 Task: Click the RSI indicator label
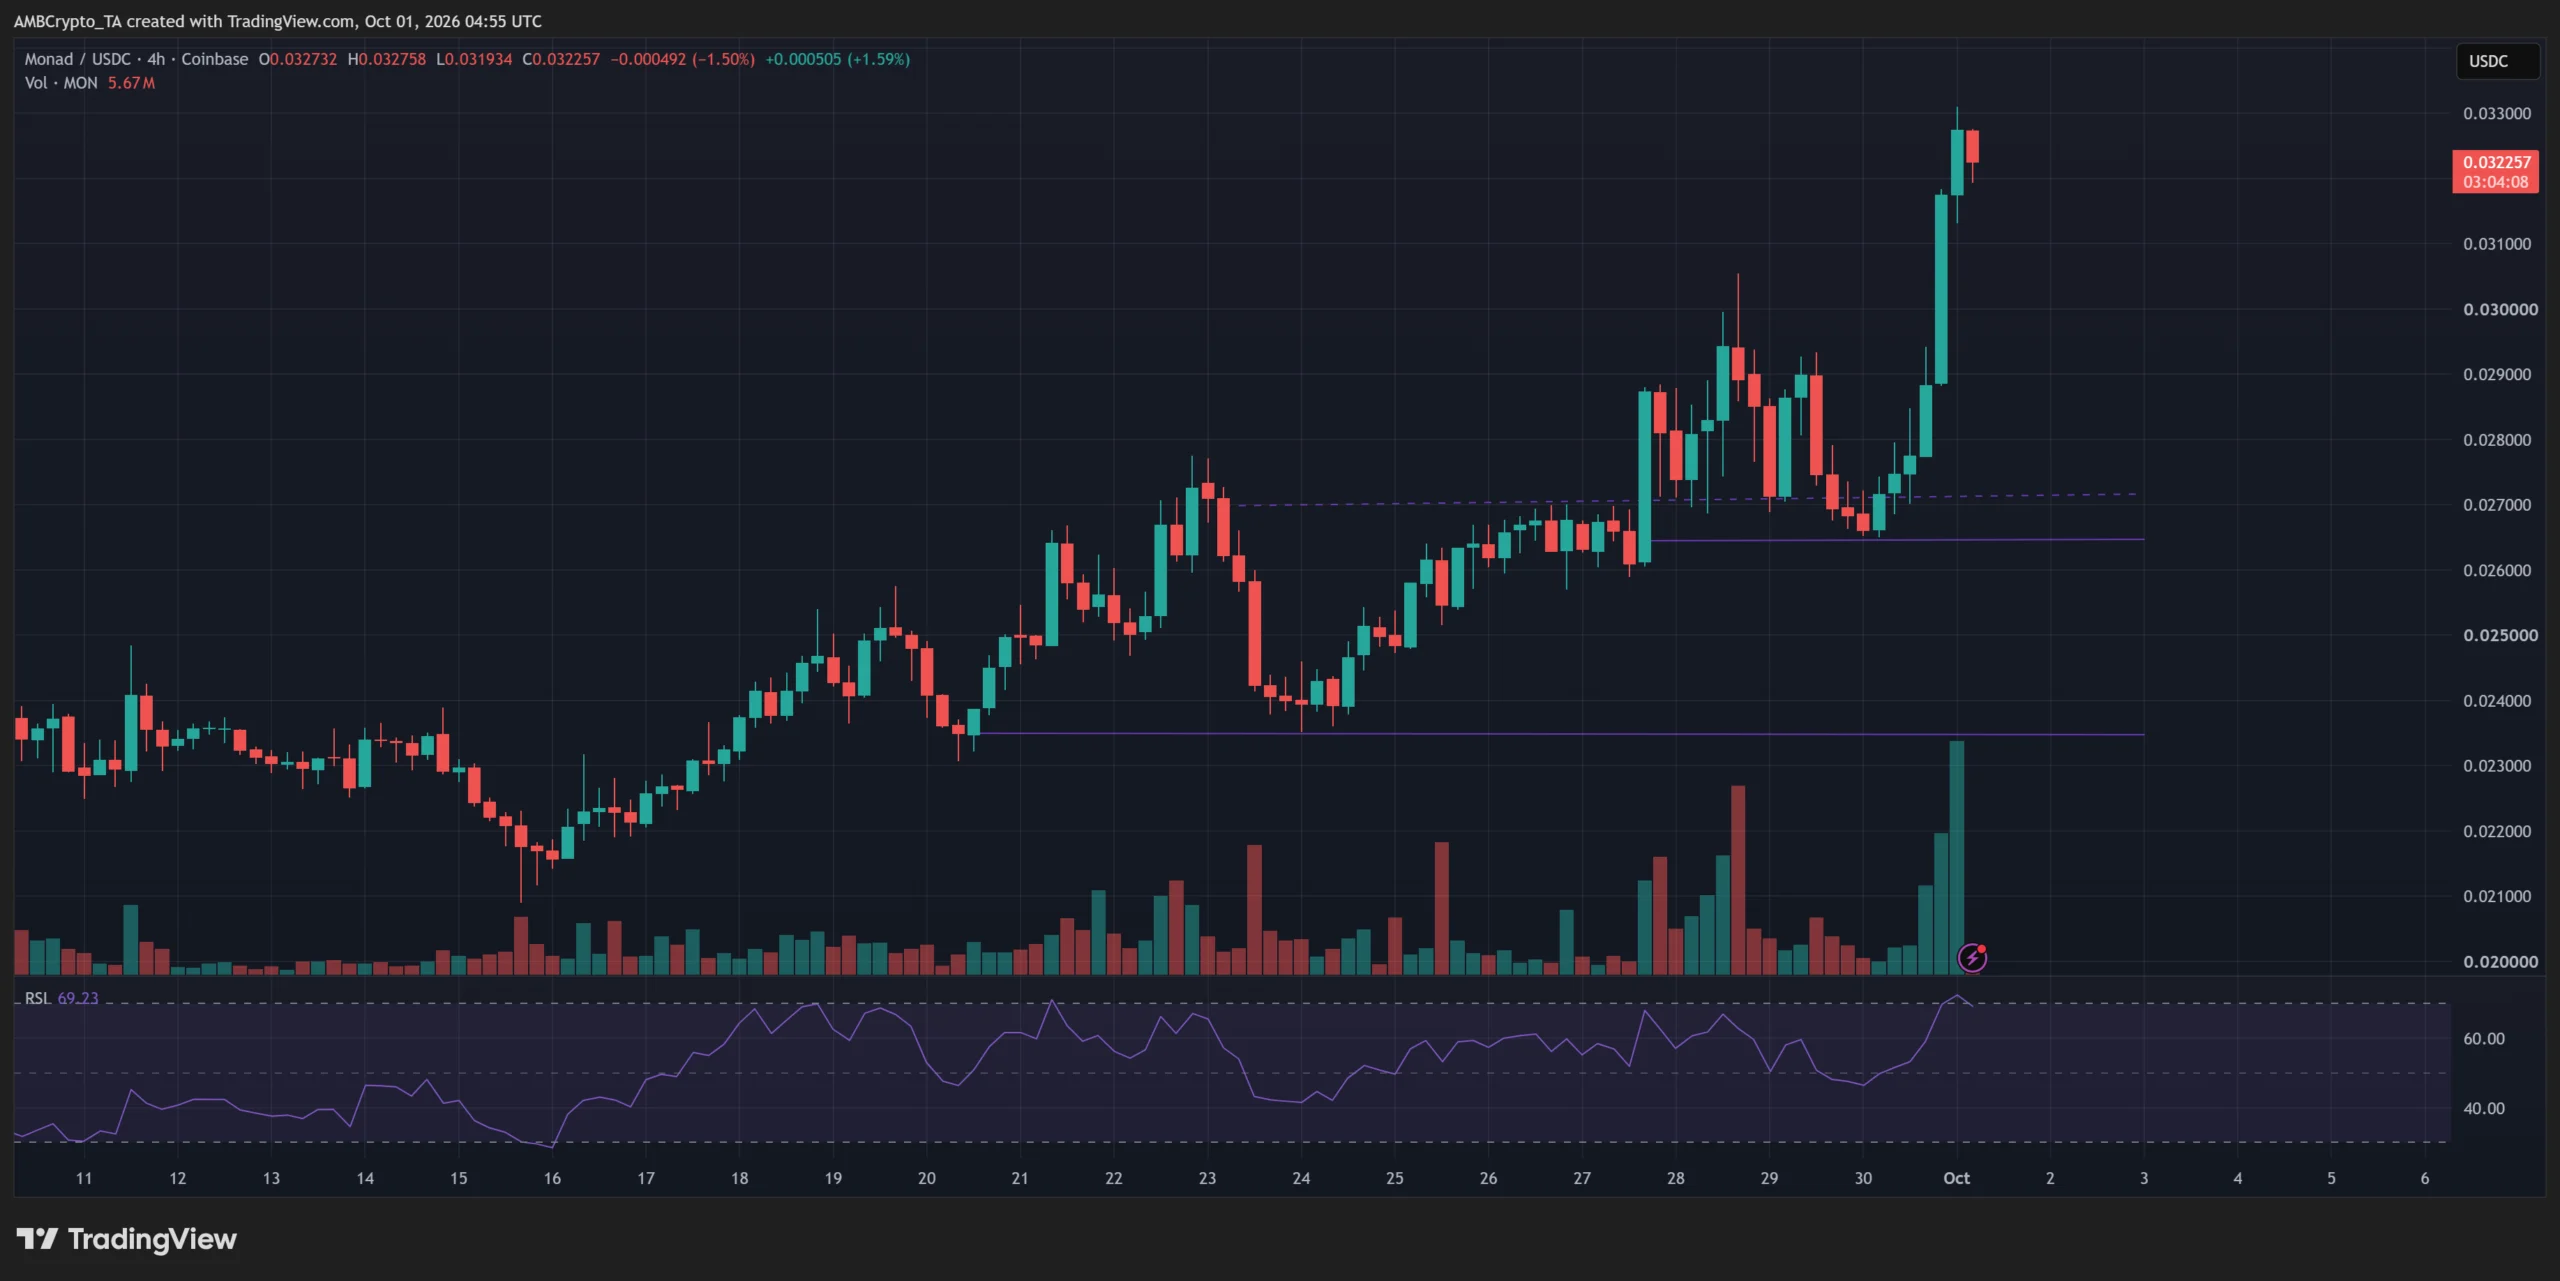point(38,998)
